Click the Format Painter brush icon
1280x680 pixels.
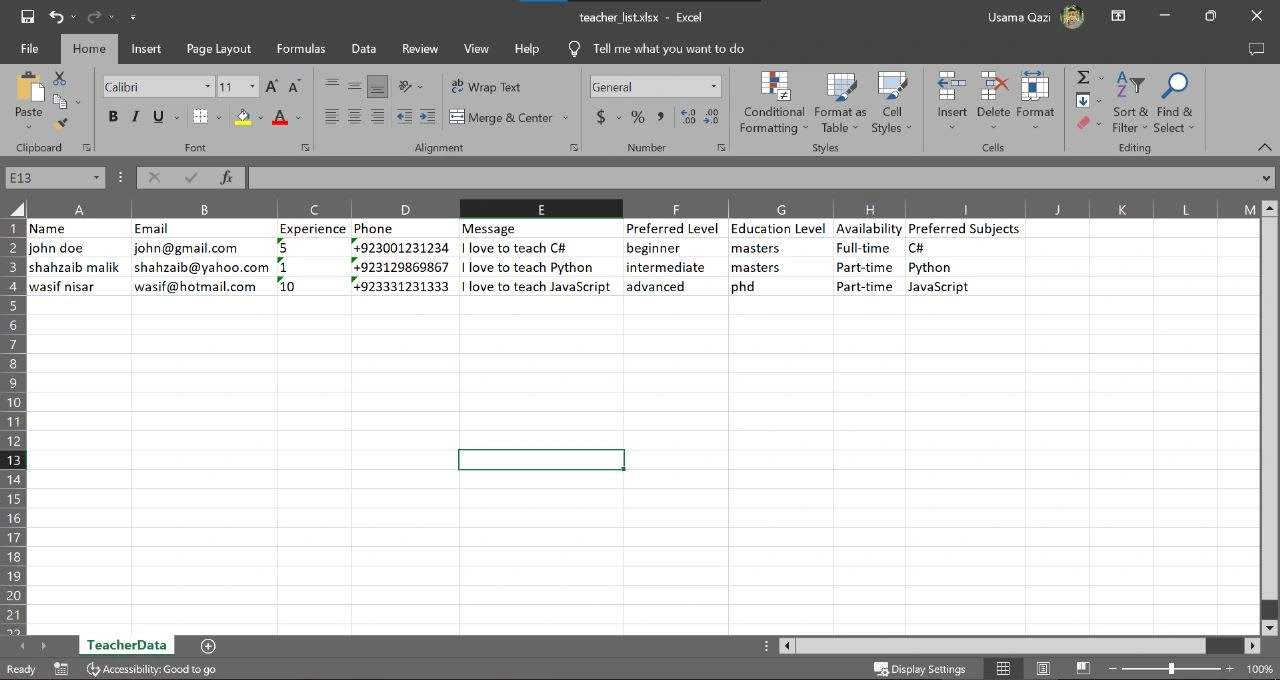(60, 124)
